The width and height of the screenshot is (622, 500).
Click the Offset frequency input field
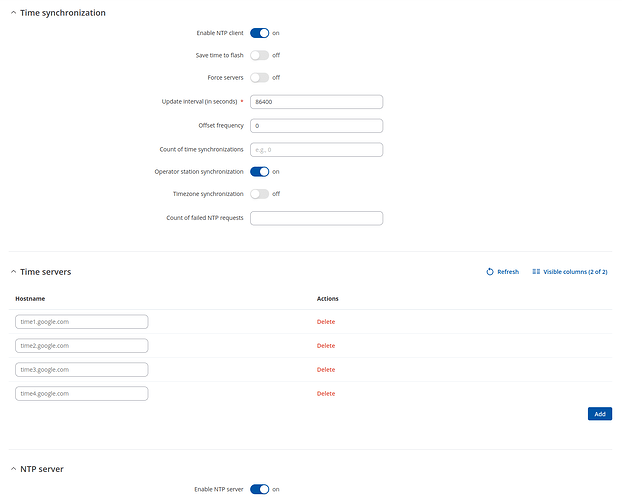click(x=316, y=126)
